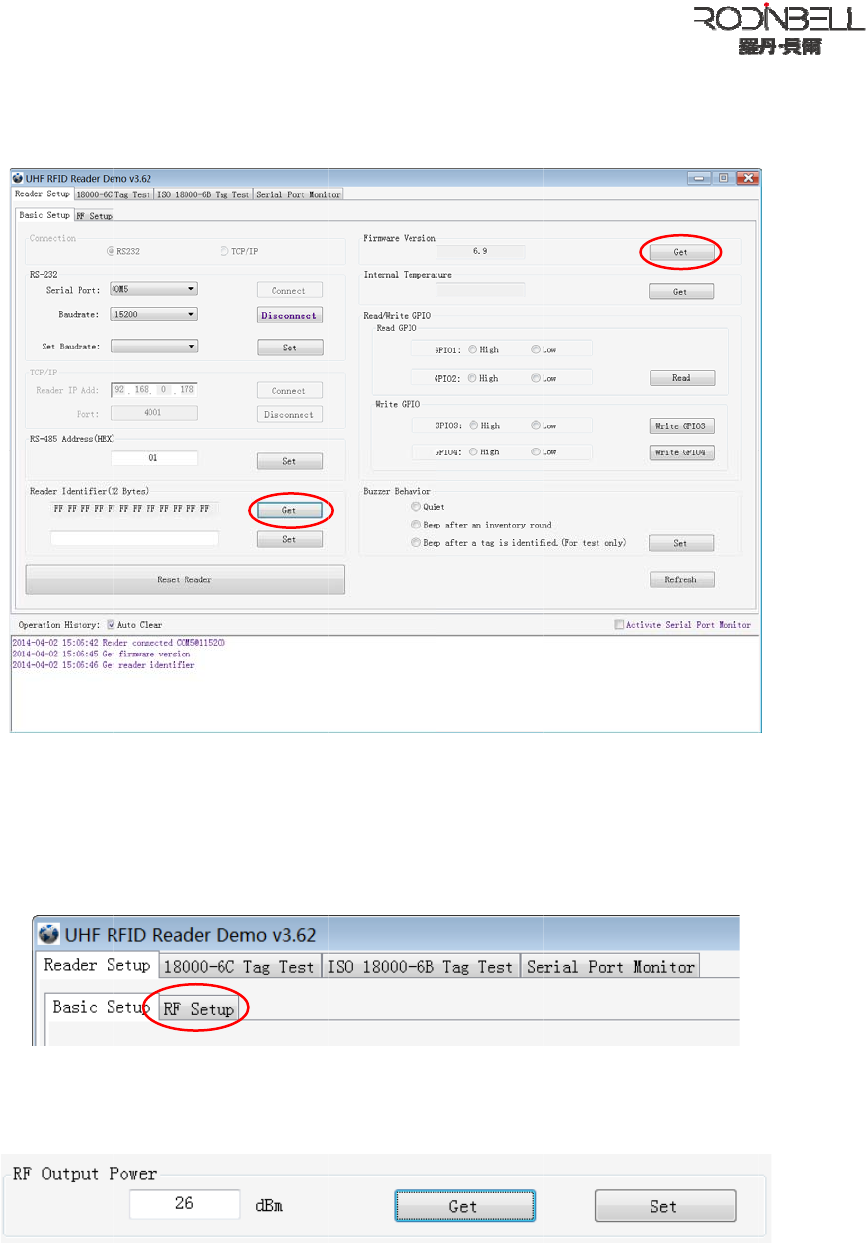Screen dimensions: 867x1243
Task: Get the Internal Temperature
Action: click(681, 292)
